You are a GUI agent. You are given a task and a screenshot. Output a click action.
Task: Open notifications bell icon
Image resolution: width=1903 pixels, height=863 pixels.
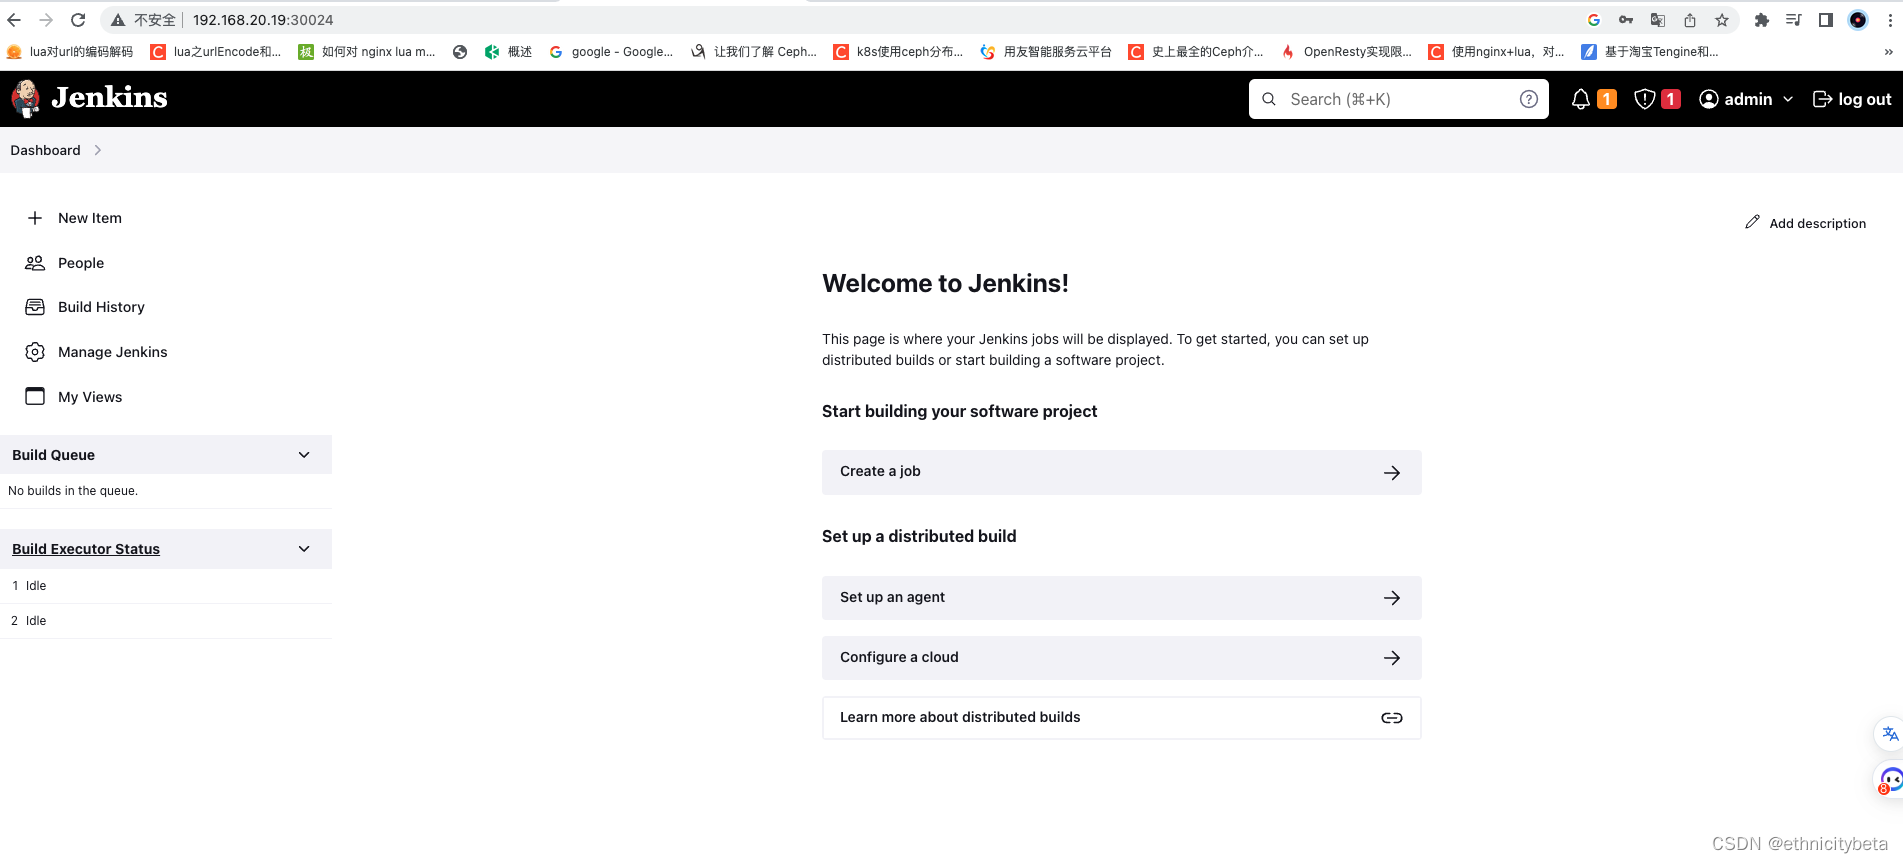click(1581, 99)
